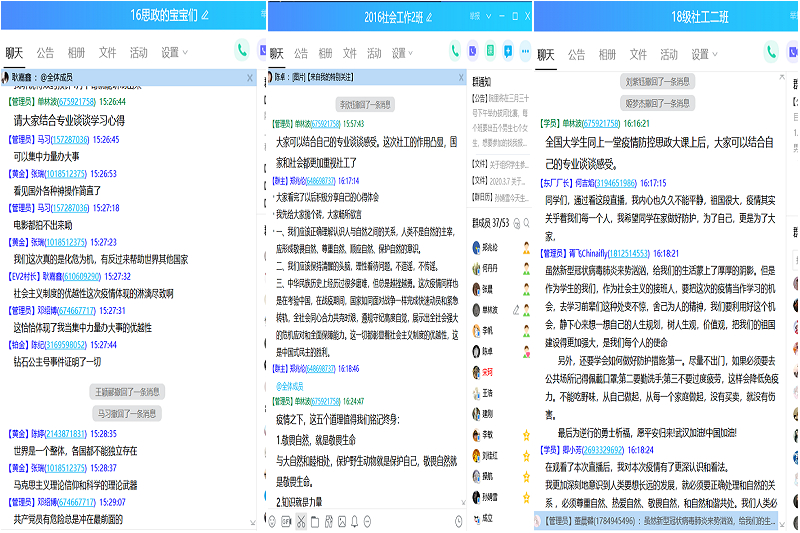Screen dimensions: 800x533
Task: Click QQ number 674667717 at 15:29:07
Action: [x=77, y=502]
